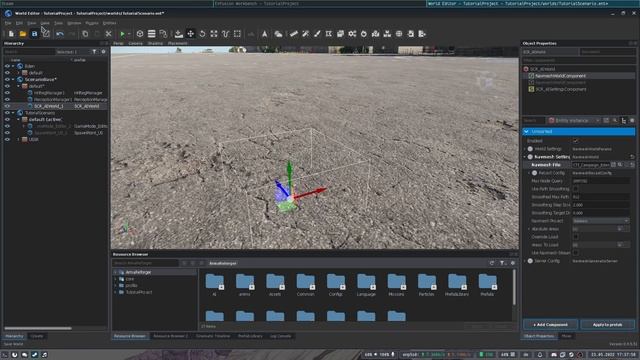Reset Navmesh Settings with its revert arrow icon
Screen dimensions: 640x360
coord(632,157)
